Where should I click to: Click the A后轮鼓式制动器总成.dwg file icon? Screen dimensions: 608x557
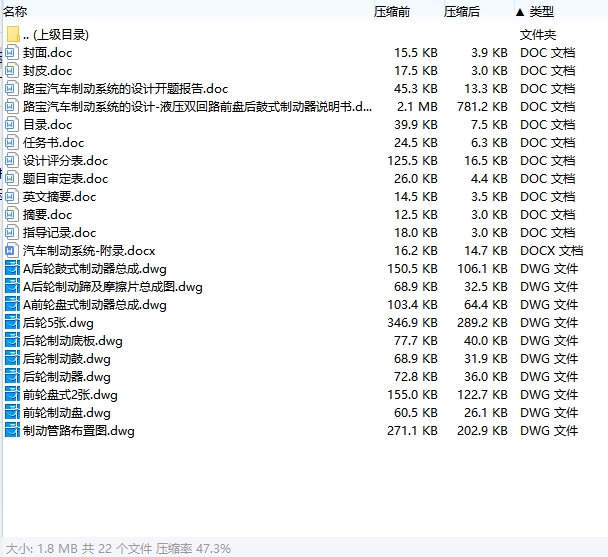tap(12, 268)
